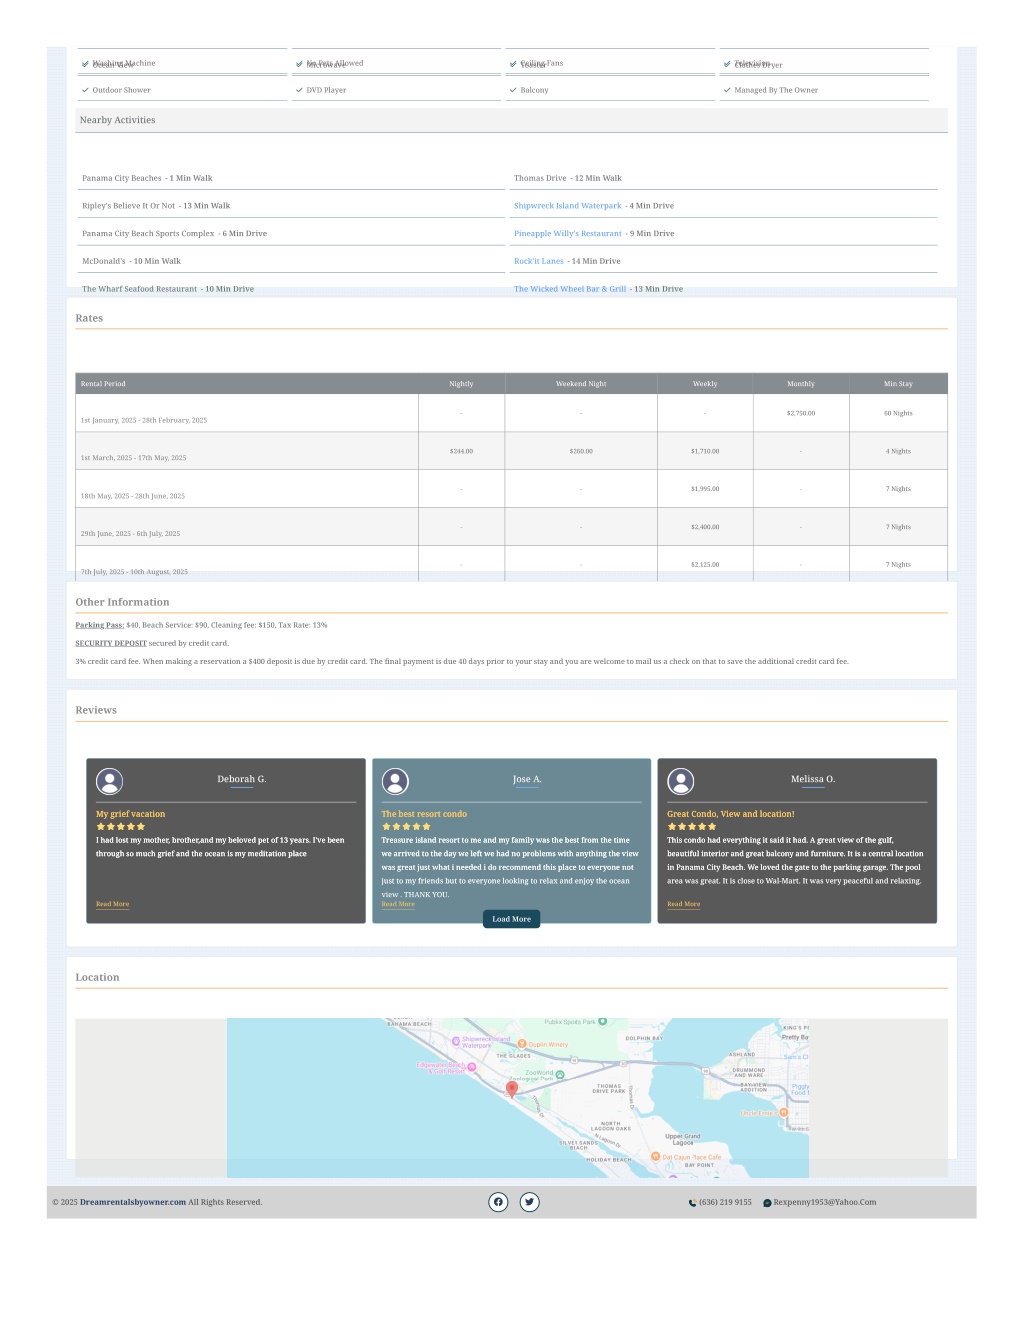Click Read More on Jose A.'s review
The height and width of the screenshot is (1325, 1024).
(x=398, y=904)
